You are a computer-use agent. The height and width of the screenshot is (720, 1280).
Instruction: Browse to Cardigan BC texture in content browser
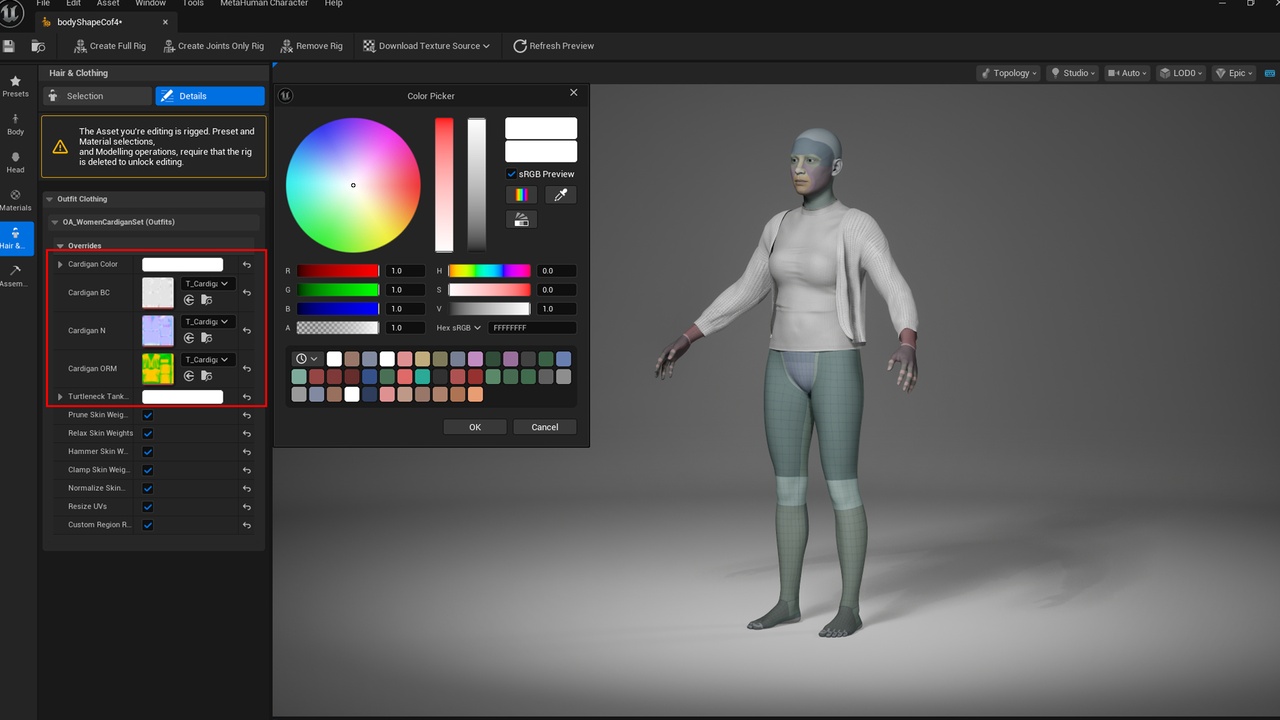tap(206, 299)
